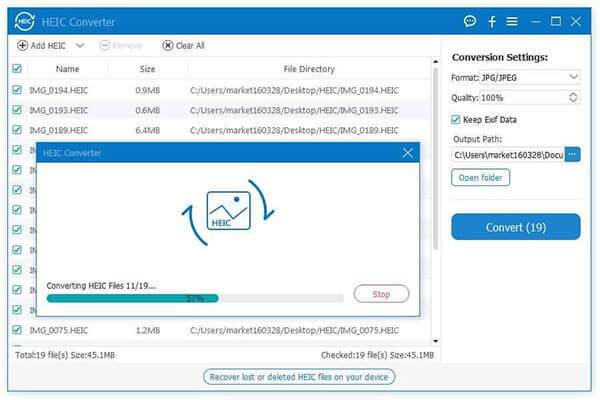The image size is (600, 400).
Task: Close the main HEIC Converter window
Action: (x=576, y=21)
